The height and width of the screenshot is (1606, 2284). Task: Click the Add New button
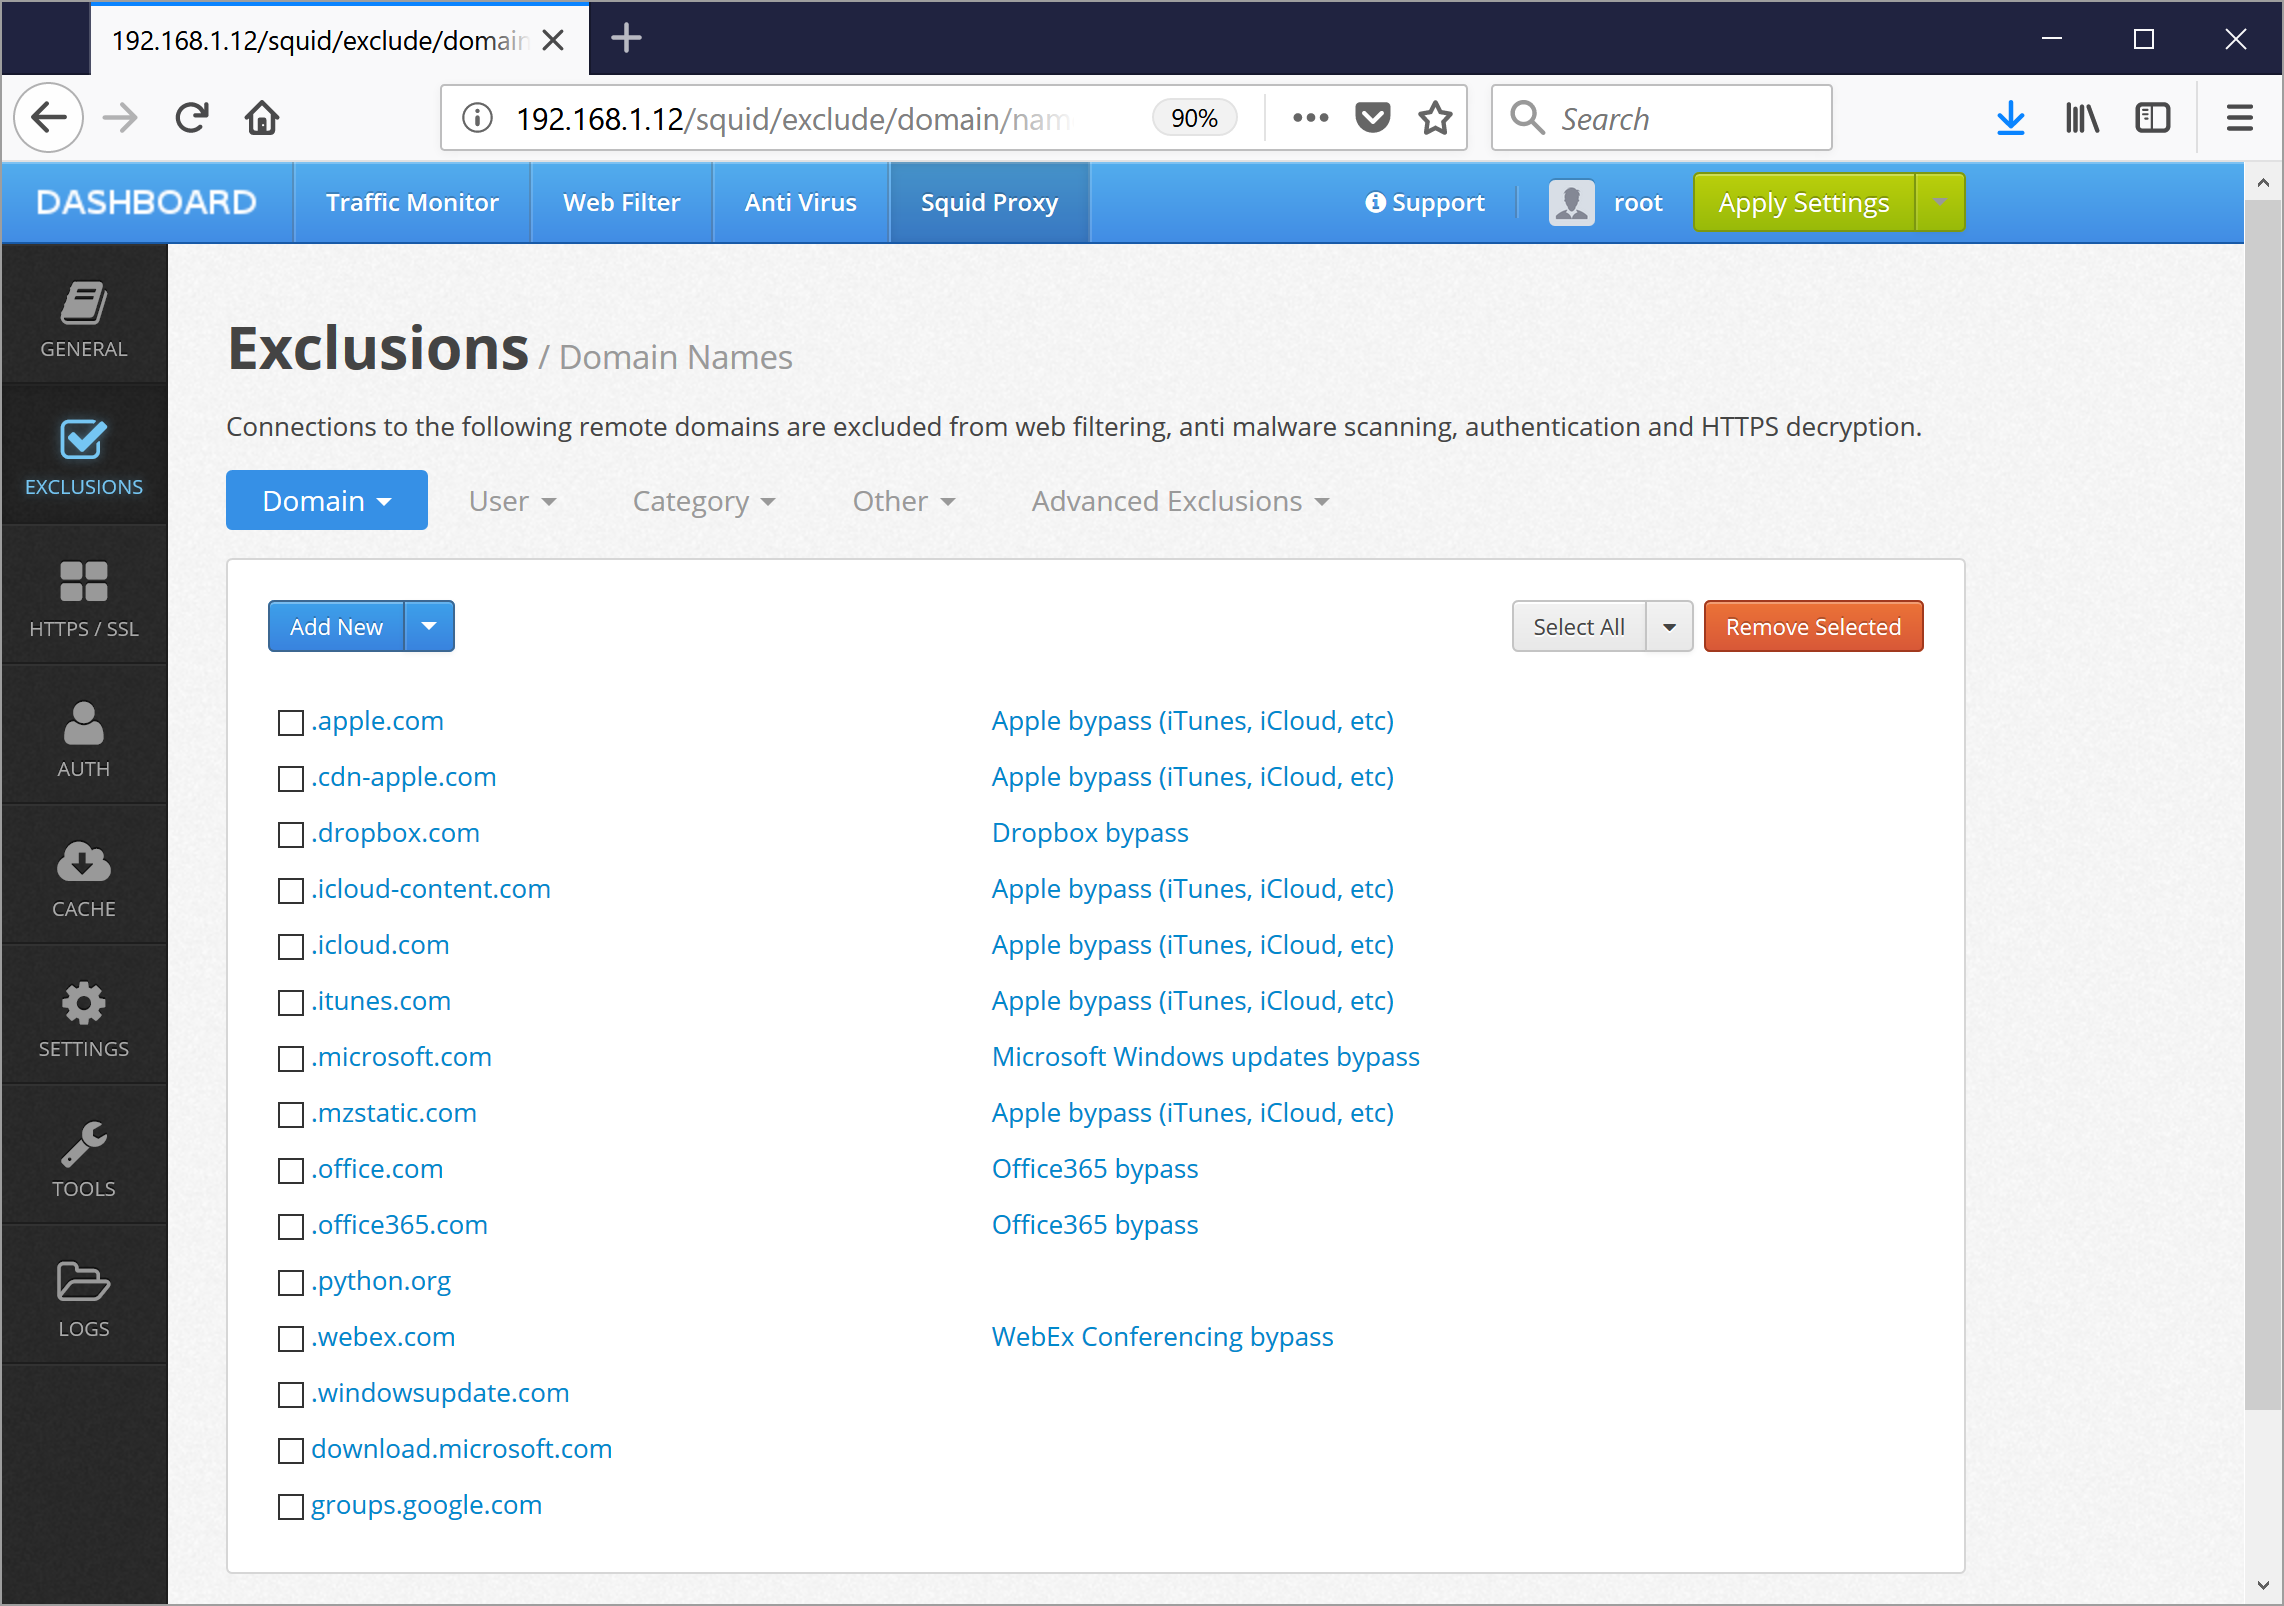[337, 626]
